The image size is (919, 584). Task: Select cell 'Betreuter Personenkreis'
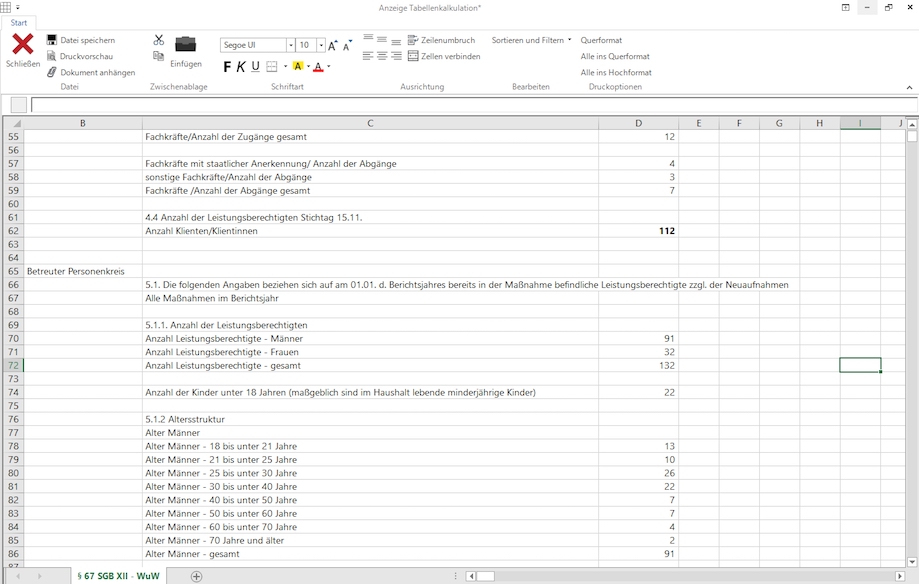tap(83, 271)
